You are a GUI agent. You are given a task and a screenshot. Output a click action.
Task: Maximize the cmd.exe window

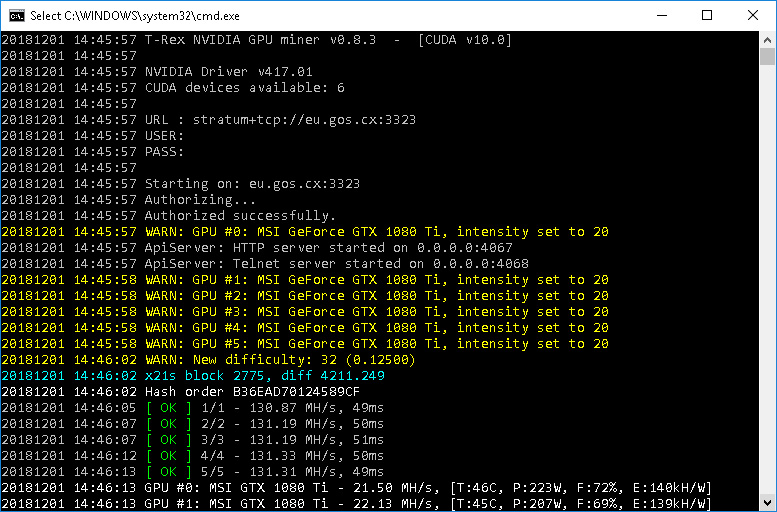click(707, 15)
